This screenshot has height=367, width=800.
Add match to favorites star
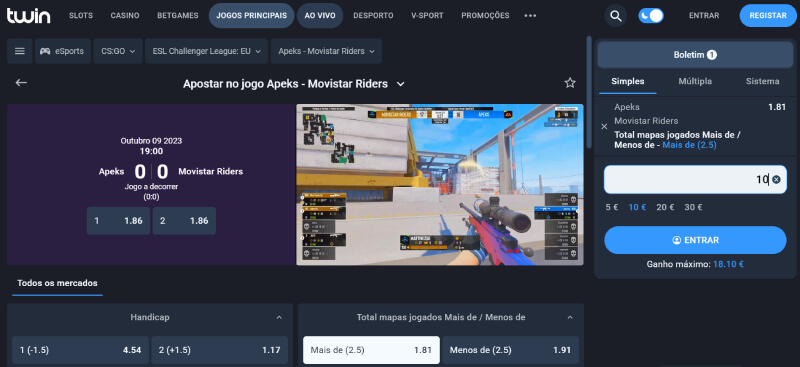click(x=570, y=83)
